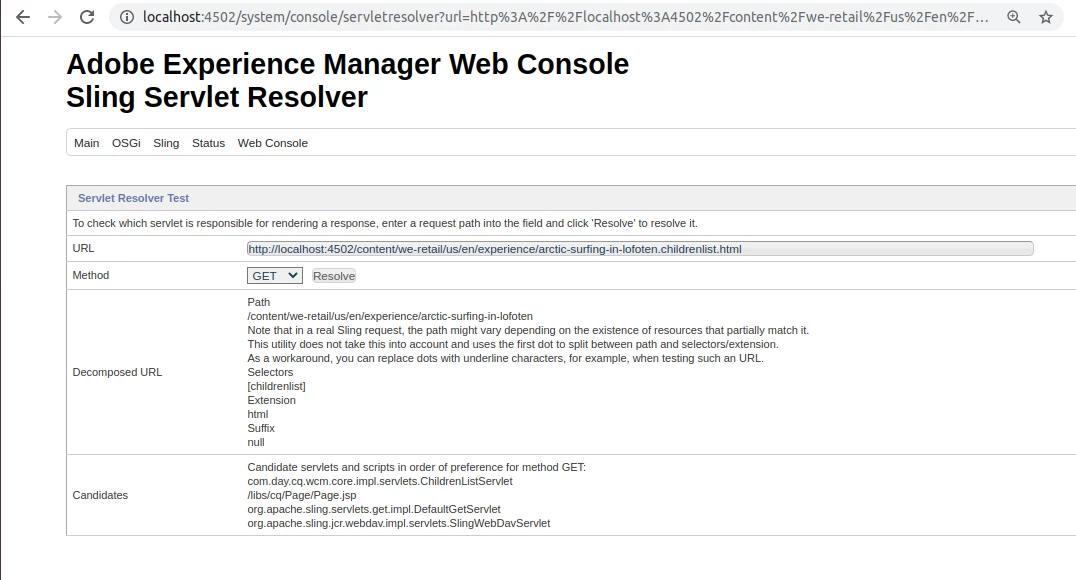The width and height of the screenshot is (1076, 580).
Task: Click the Extension label in decomposed URL
Action: click(x=272, y=400)
